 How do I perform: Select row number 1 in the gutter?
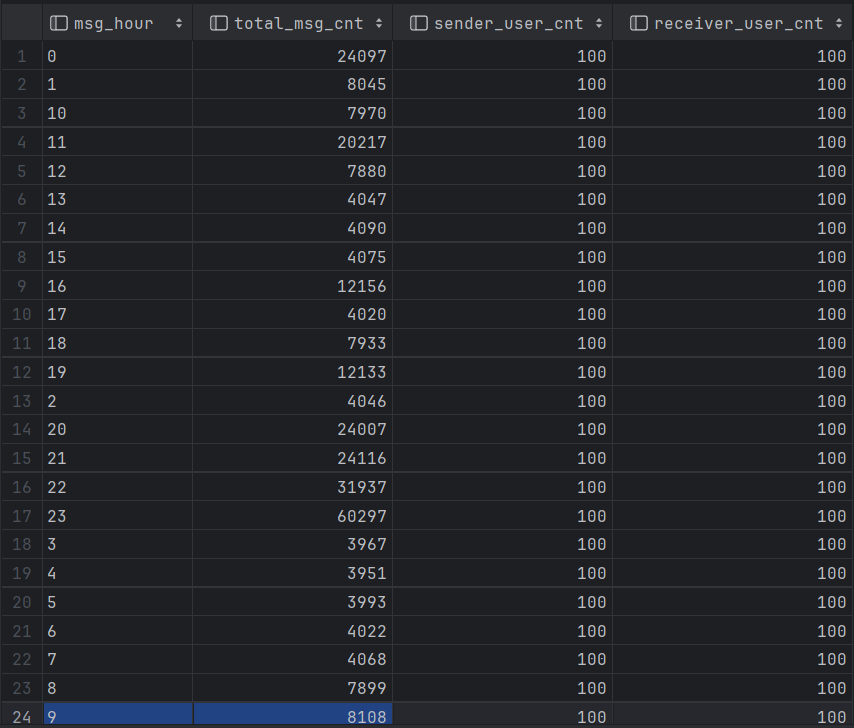(x=21, y=56)
